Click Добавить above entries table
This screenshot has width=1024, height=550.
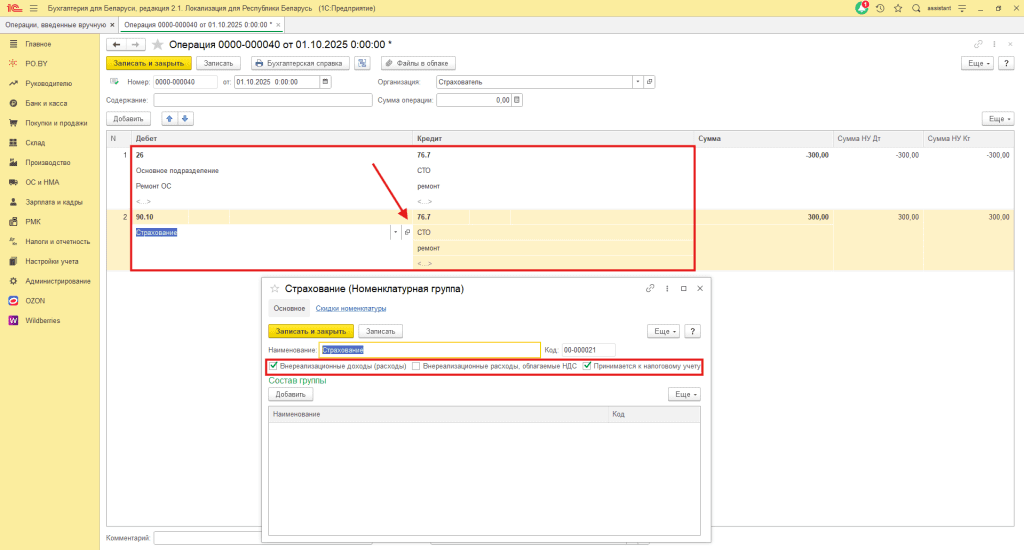[x=128, y=119]
